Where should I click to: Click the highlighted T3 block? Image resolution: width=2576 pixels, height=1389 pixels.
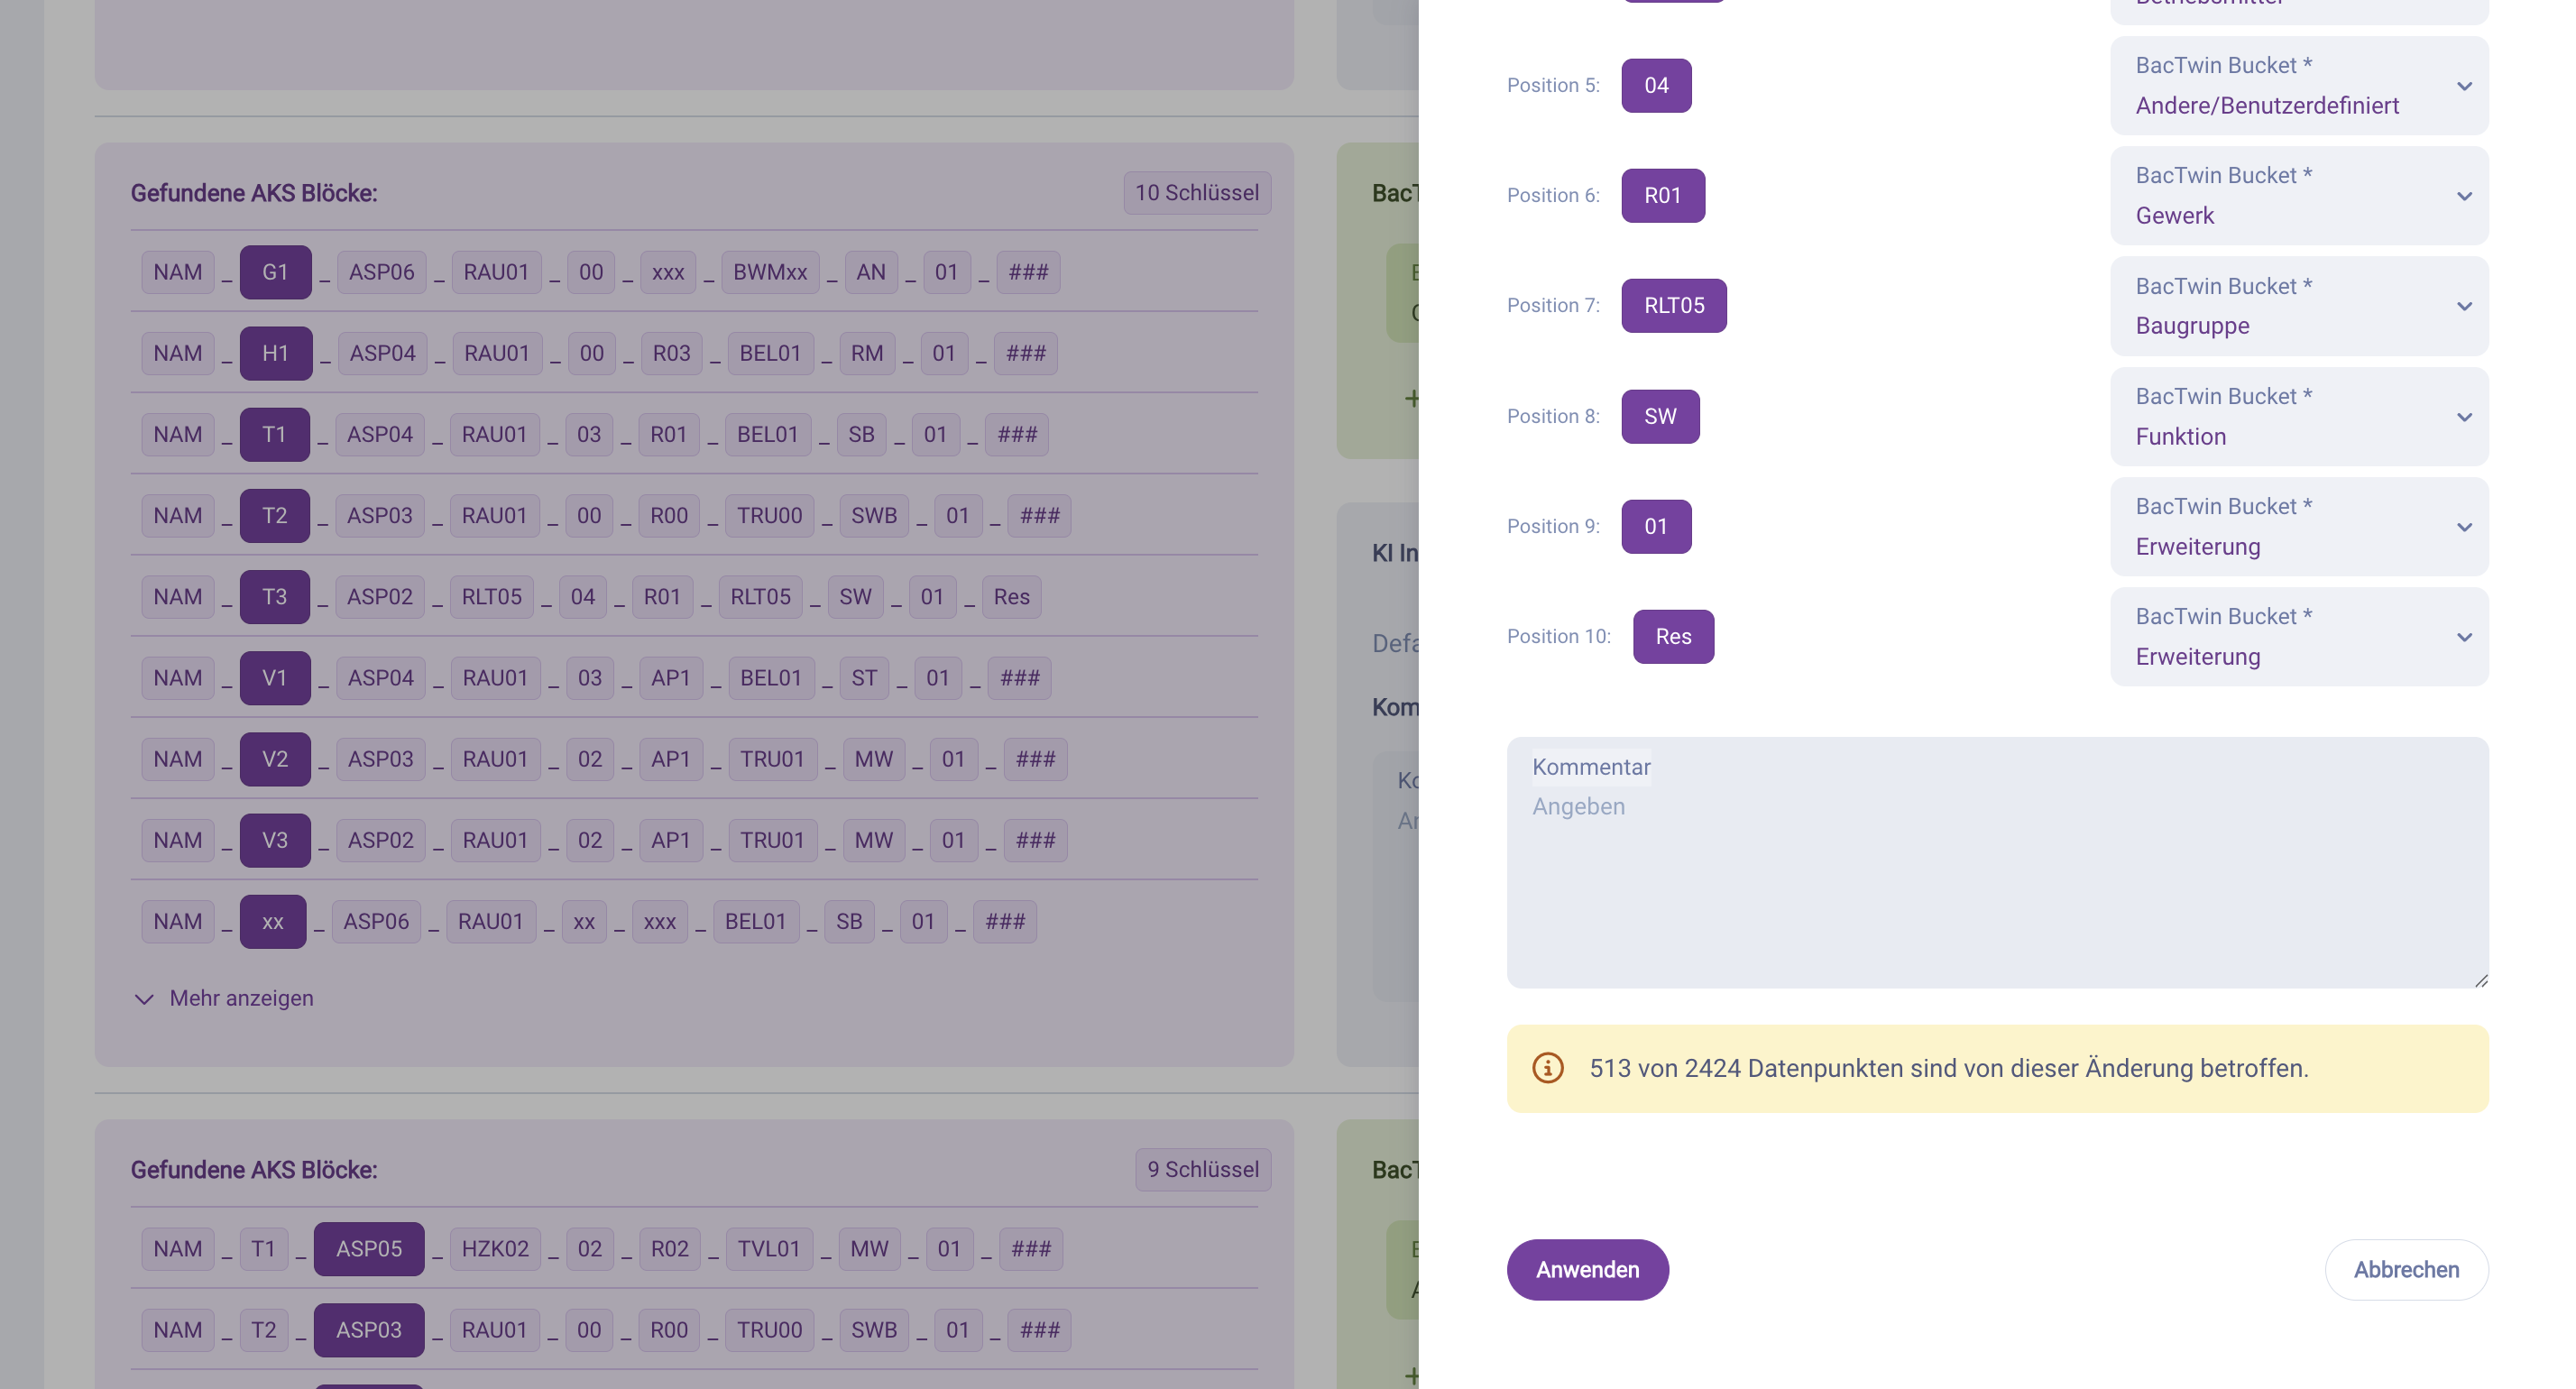(x=274, y=597)
